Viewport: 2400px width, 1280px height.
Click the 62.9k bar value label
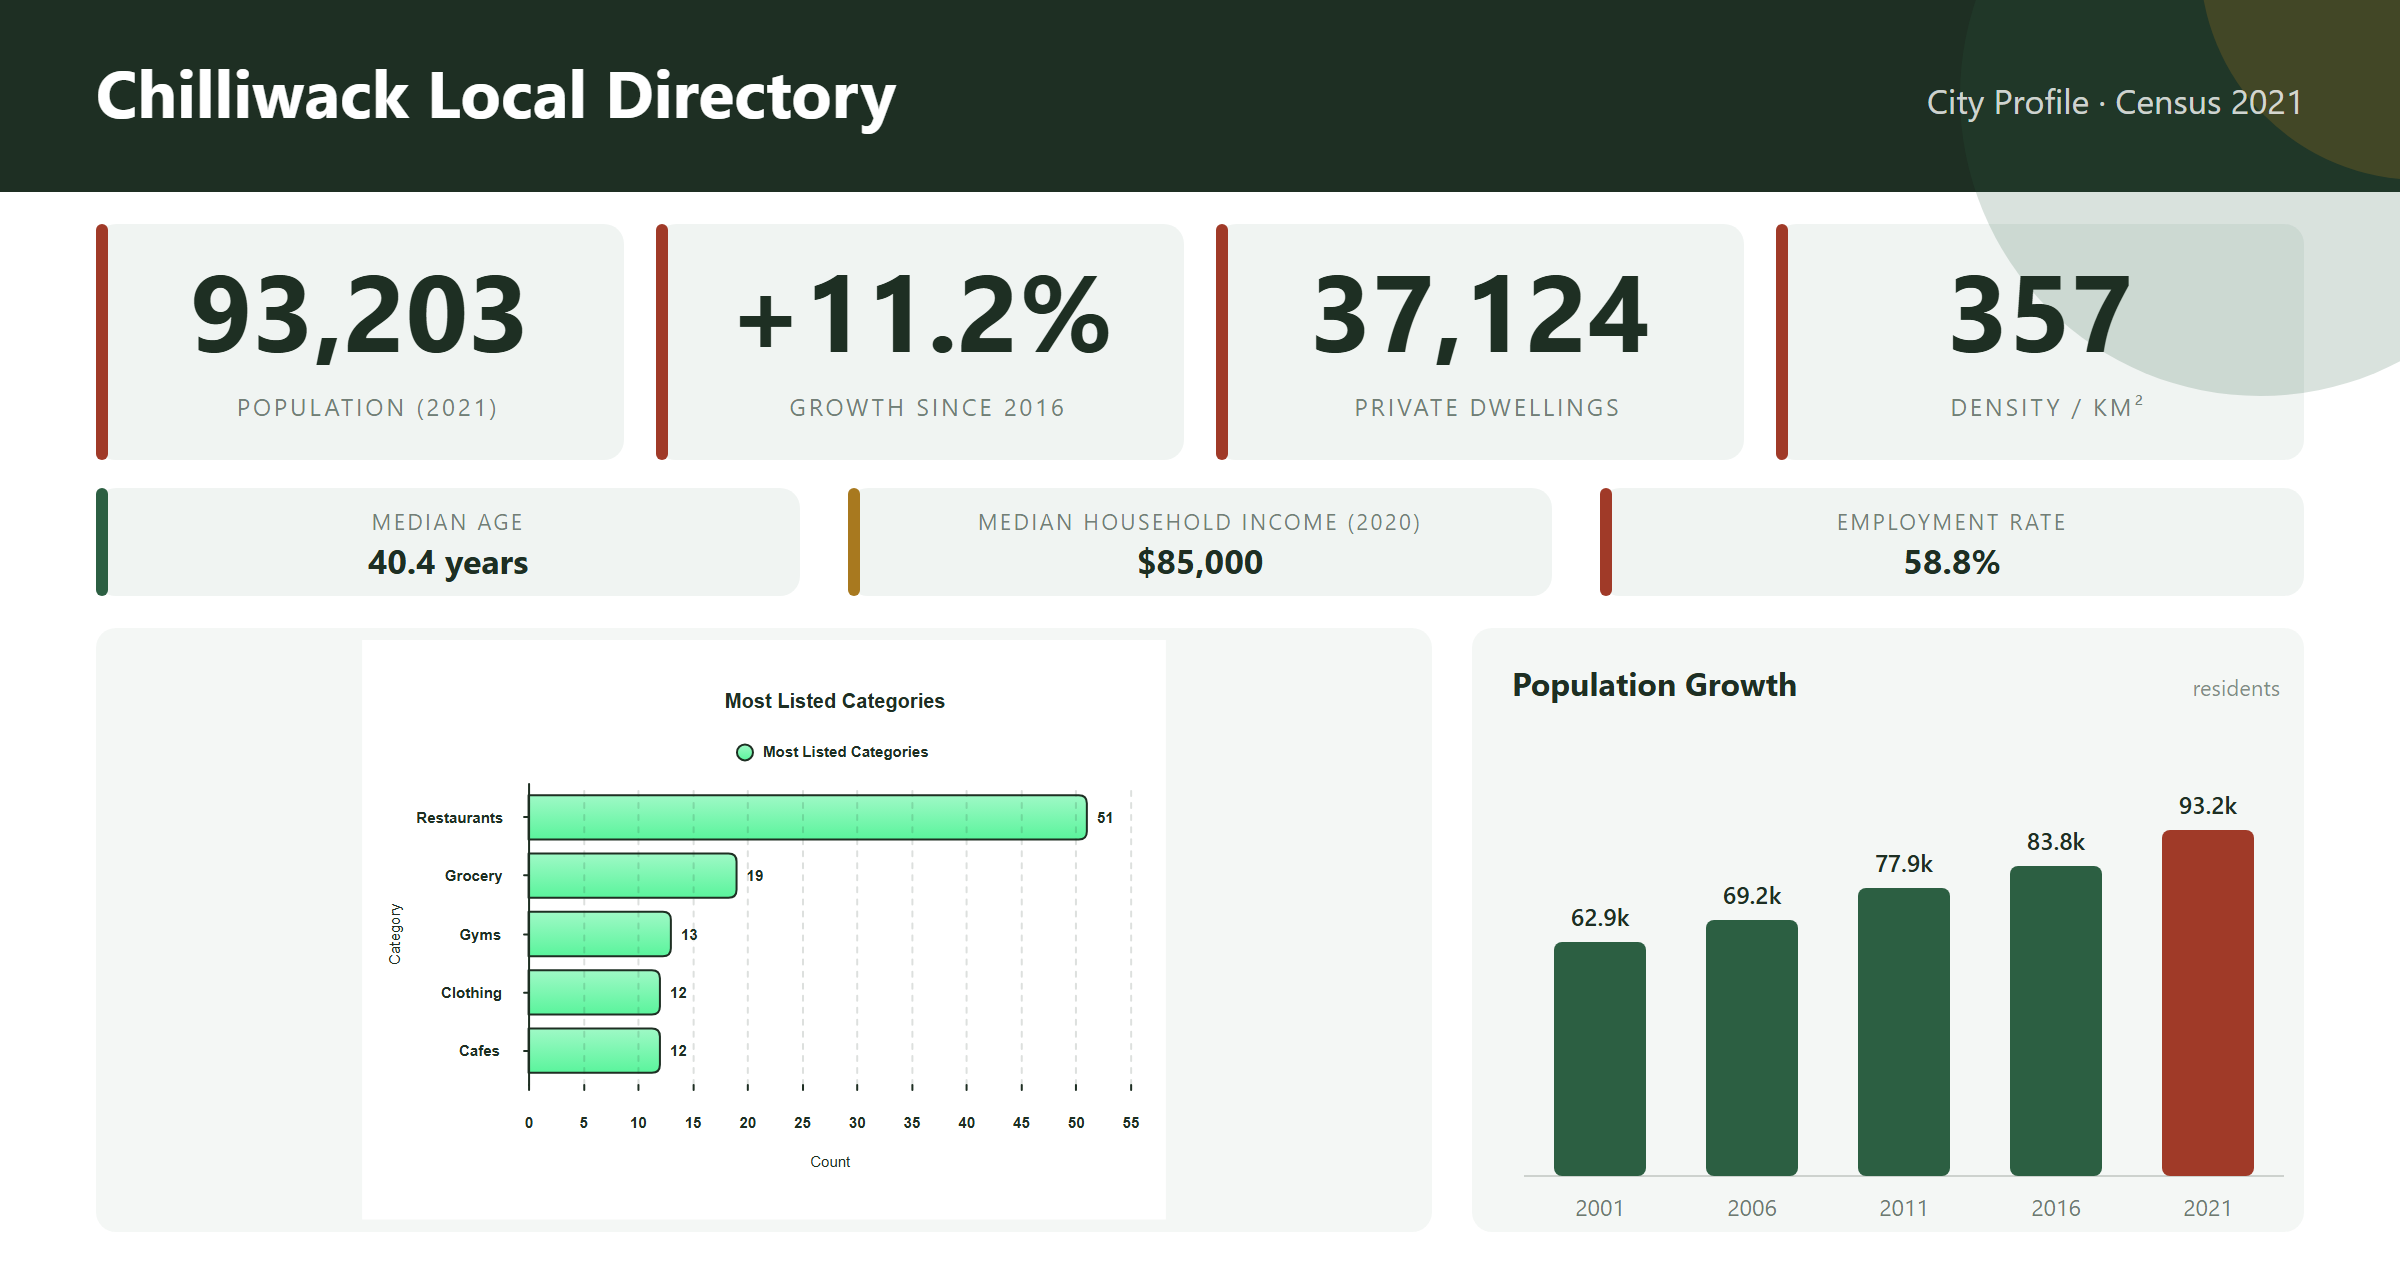[x=1600, y=918]
